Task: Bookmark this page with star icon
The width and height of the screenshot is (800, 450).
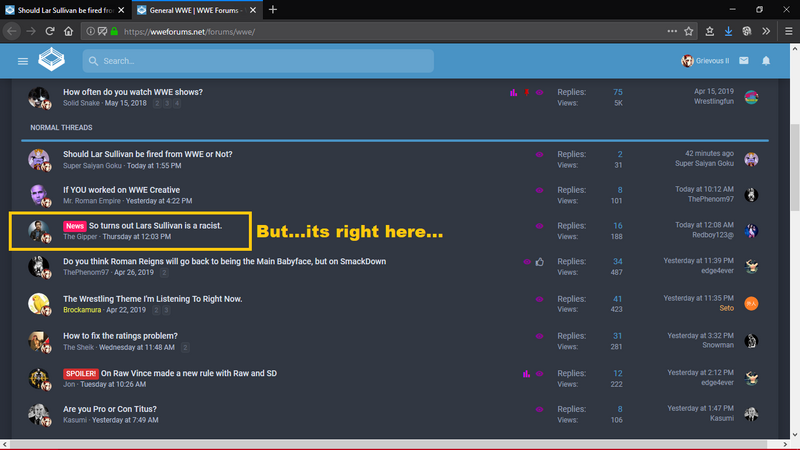Action: click(x=688, y=31)
